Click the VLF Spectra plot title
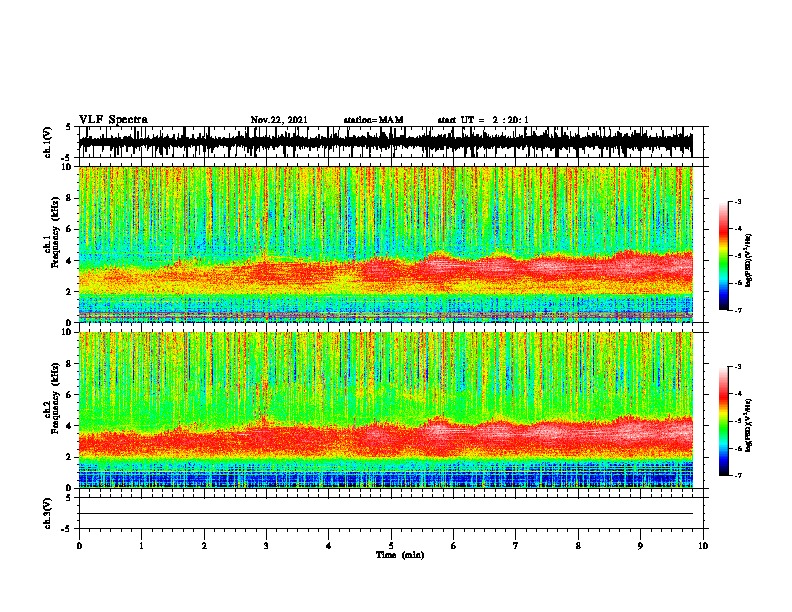Image resolution: width=792 pixels, height=612 pixels. (x=113, y=120)
